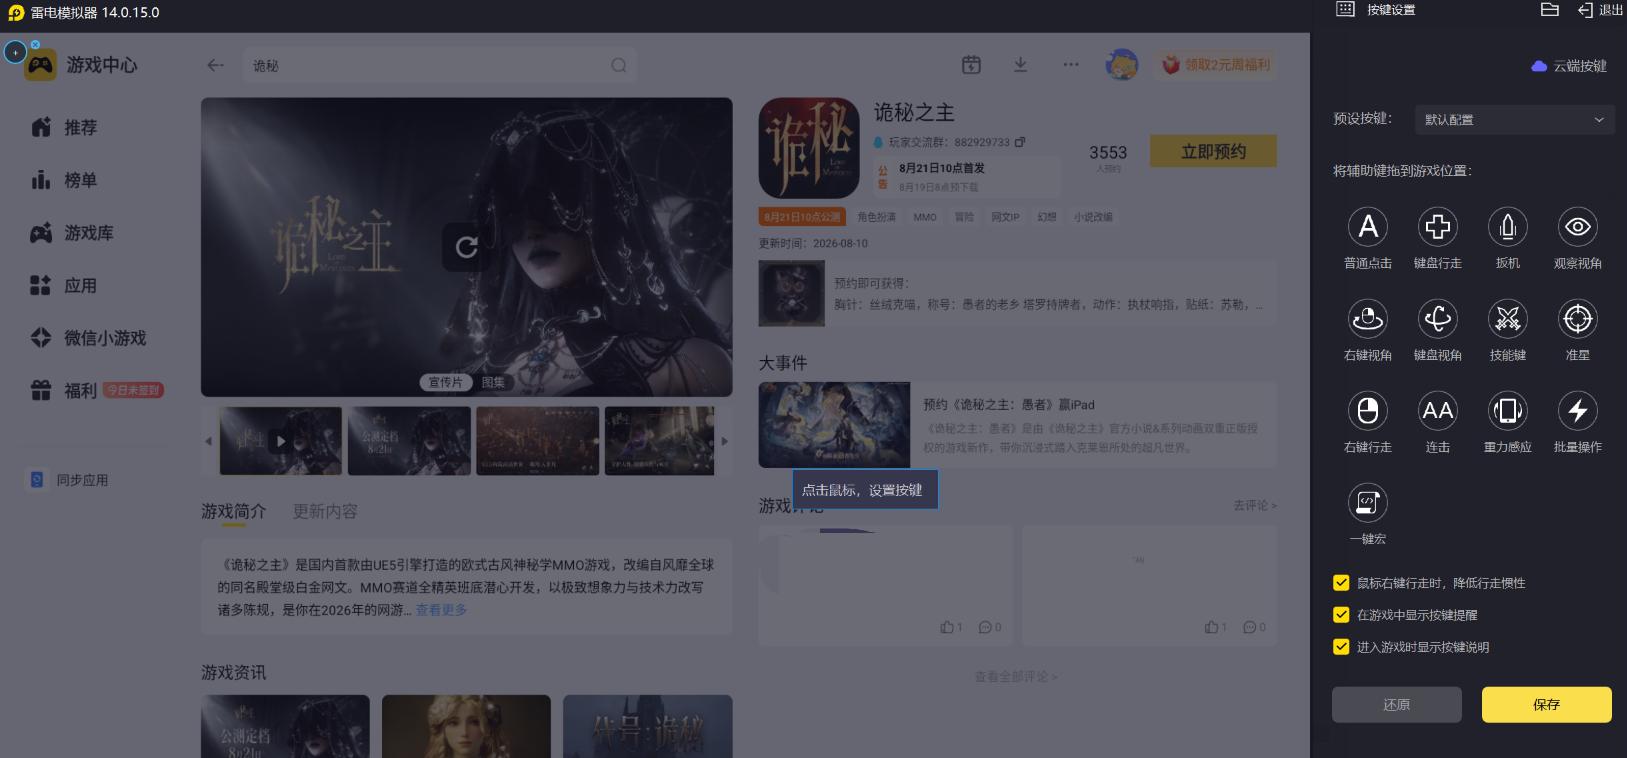Select the 小说改编 genre tag
The image size is (1627, 758).
point(1094,217)
